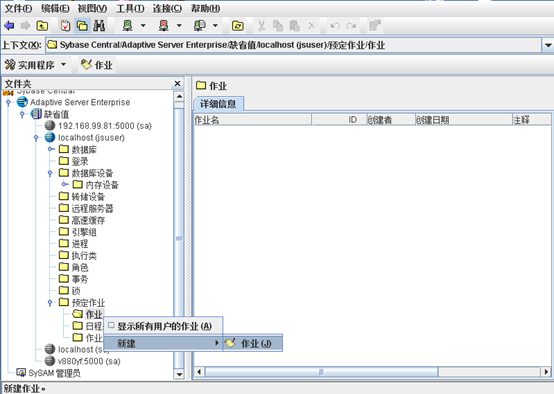The width and height of the screenshot is (554, 394).
Task: Collapse the localhost (jsuser) node
Action: [36, 137]
